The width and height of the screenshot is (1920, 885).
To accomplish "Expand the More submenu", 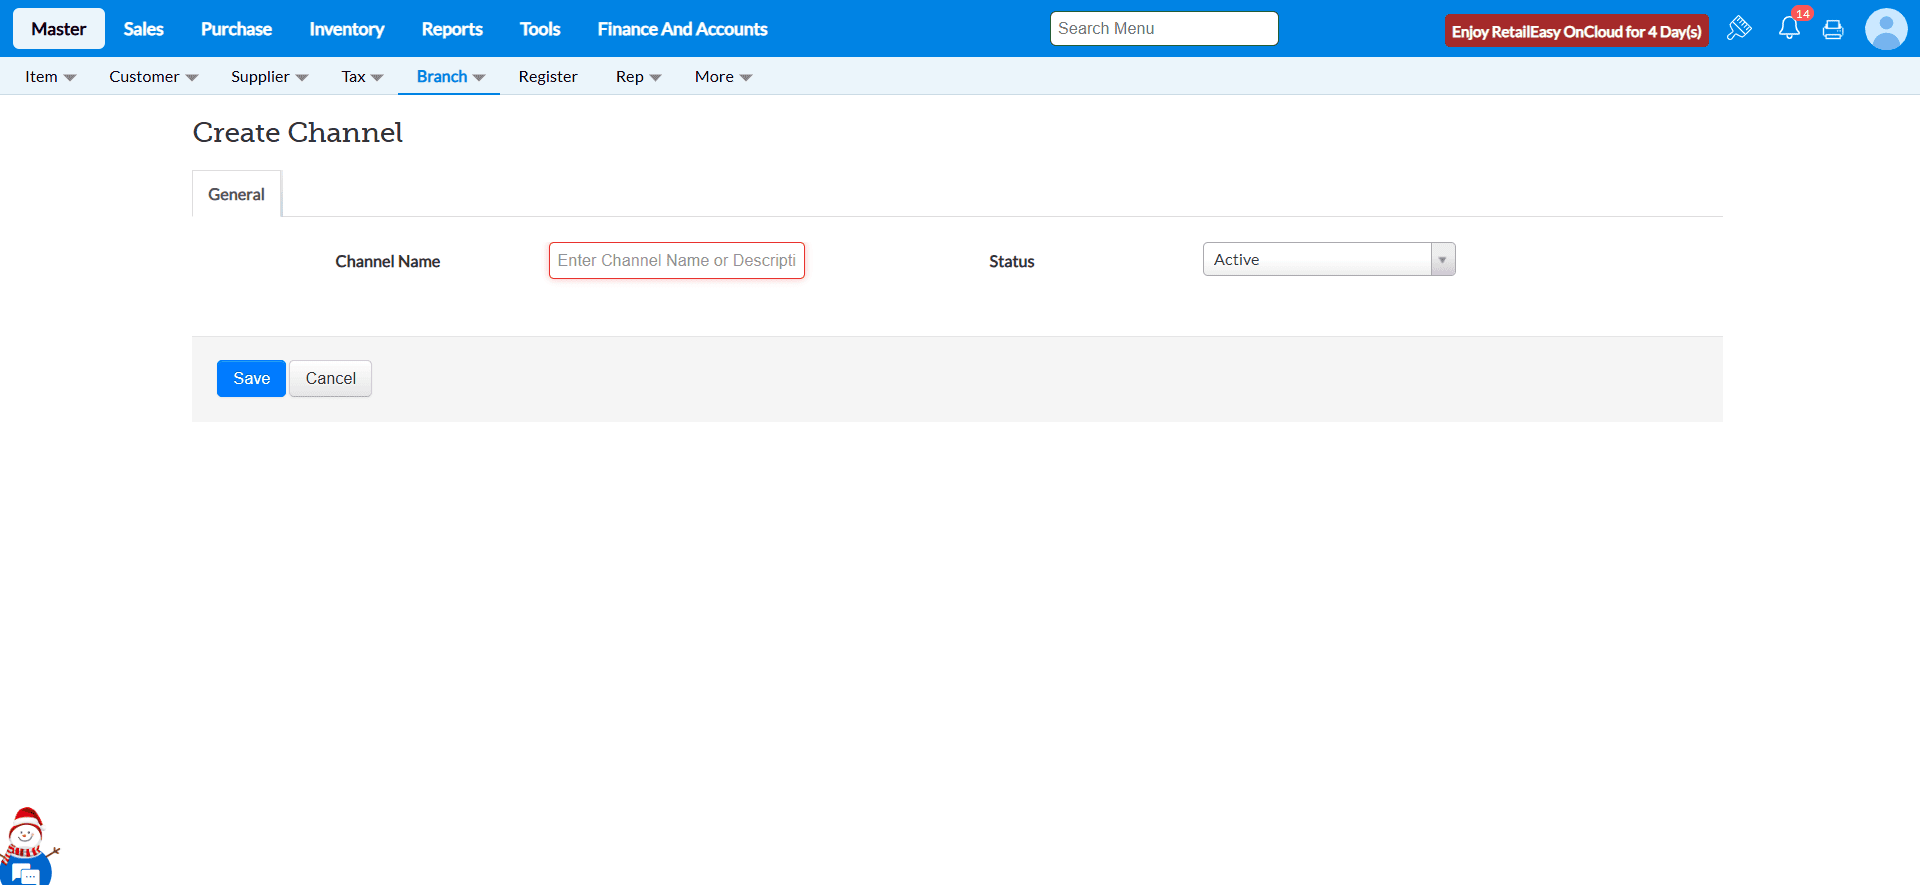I will coord(723,77).
